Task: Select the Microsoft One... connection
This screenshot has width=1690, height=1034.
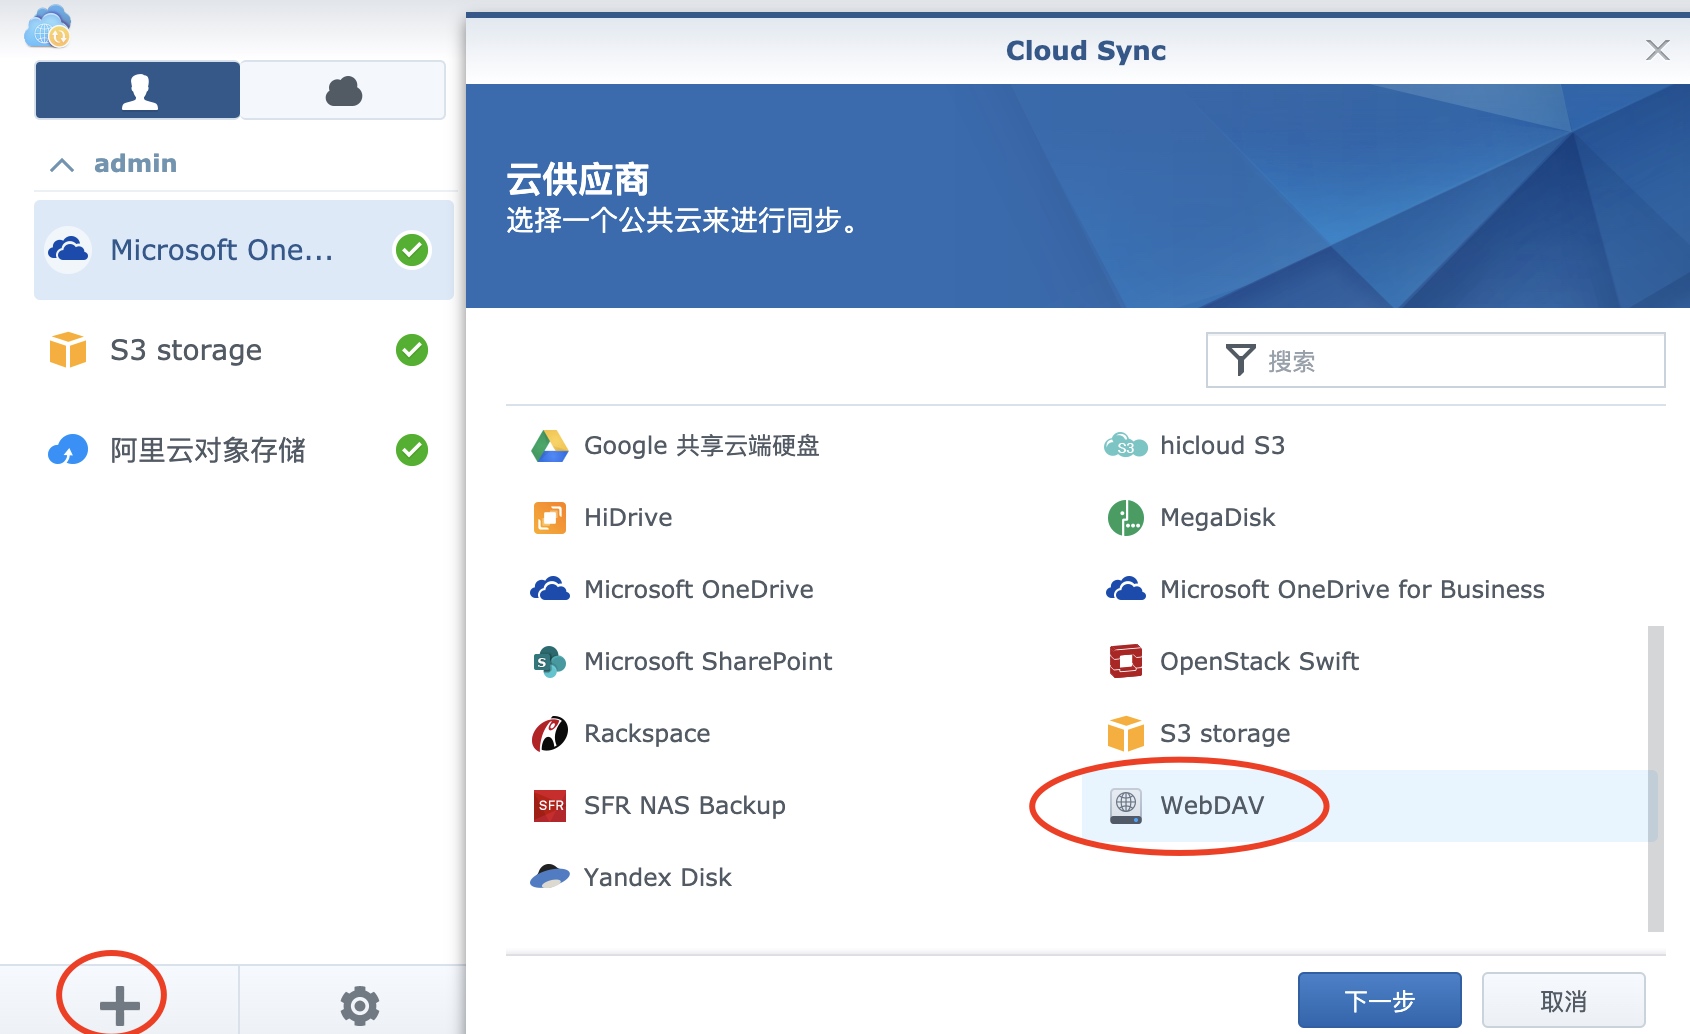Action: click(244, 250)
